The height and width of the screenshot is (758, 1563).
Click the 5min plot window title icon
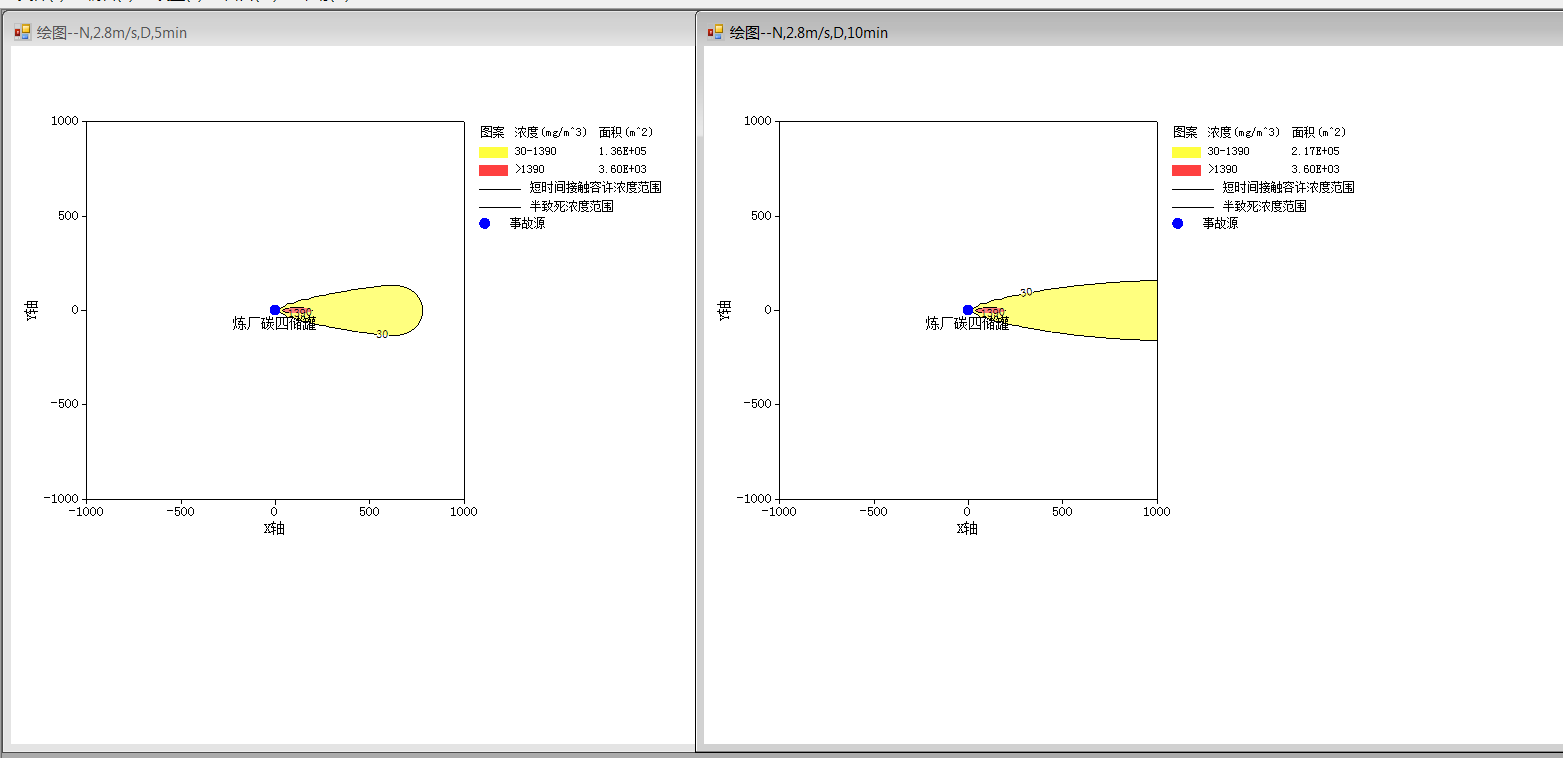pos(22,32)
